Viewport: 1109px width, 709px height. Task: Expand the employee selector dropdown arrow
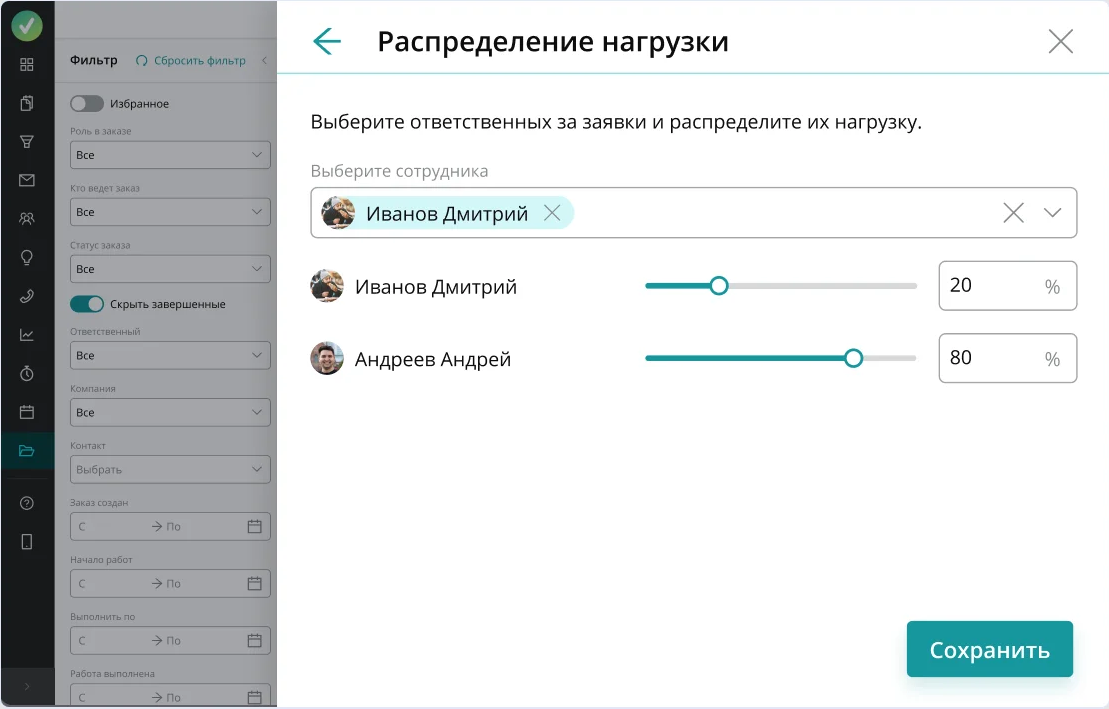point(1052,212)
